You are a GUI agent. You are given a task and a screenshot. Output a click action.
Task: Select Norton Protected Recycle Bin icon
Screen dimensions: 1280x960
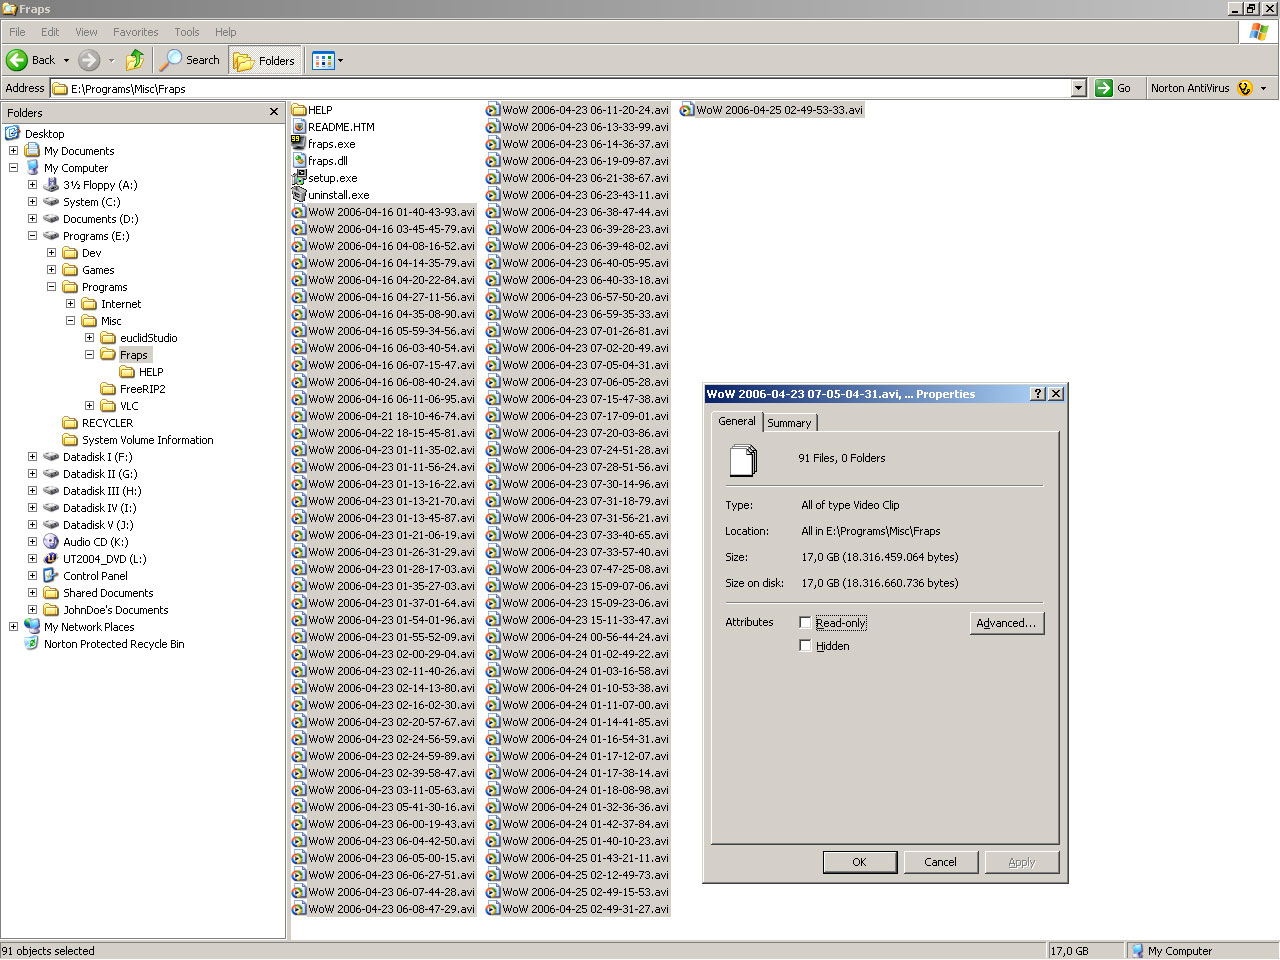point(32,644)
